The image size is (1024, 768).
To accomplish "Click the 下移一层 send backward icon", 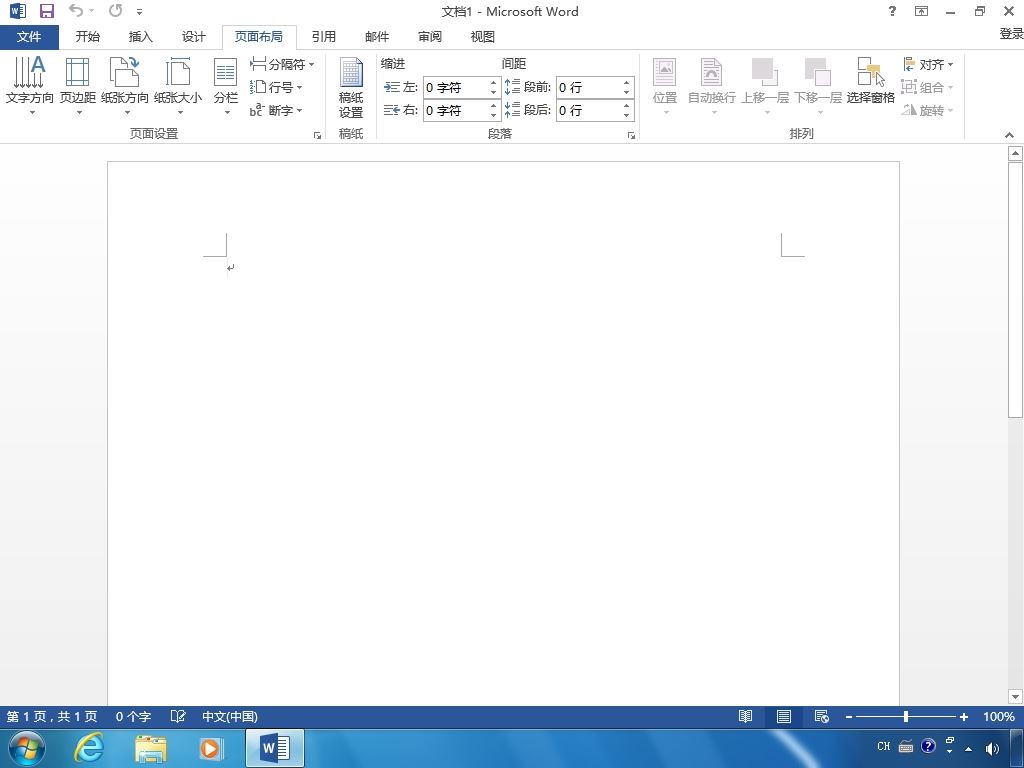I will [x=818, y=72].
